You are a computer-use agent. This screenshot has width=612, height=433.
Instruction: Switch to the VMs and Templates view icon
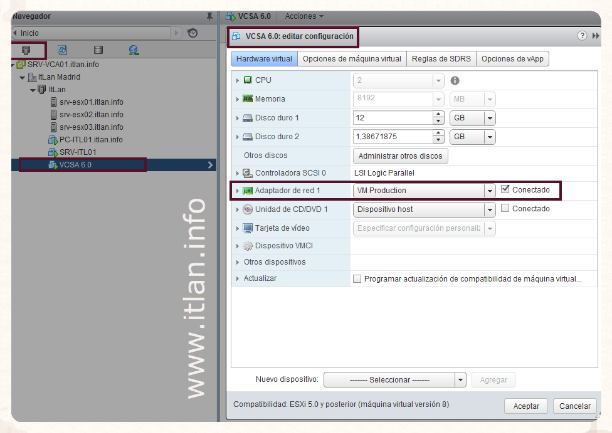pos(62,49)
